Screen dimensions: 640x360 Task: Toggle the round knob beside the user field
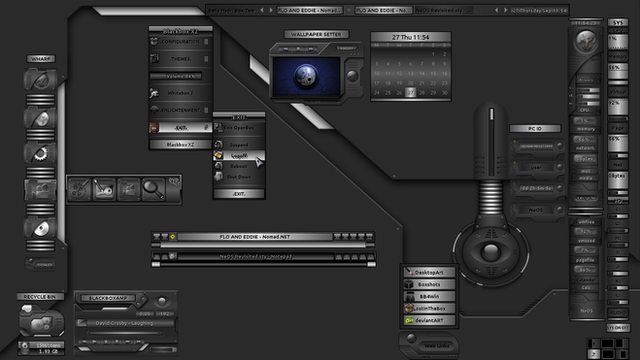click(560, 167)
